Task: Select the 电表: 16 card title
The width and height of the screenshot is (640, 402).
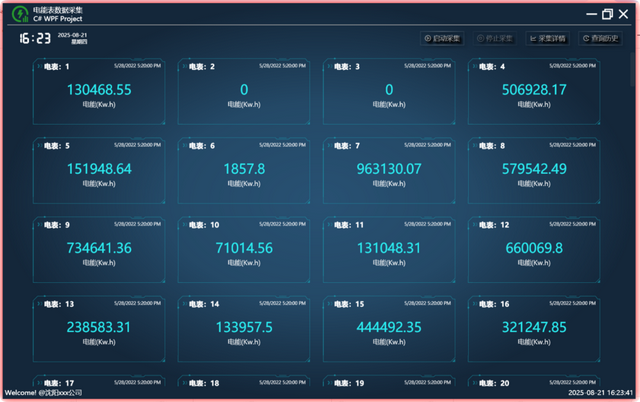Action: click(x=494, y=304)
